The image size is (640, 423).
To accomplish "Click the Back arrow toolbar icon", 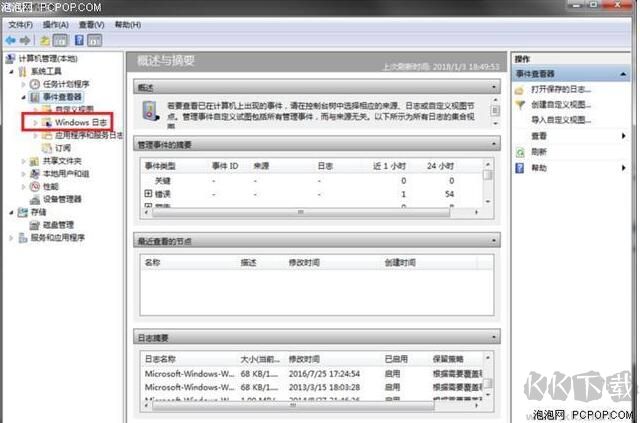I will (11, 40).
